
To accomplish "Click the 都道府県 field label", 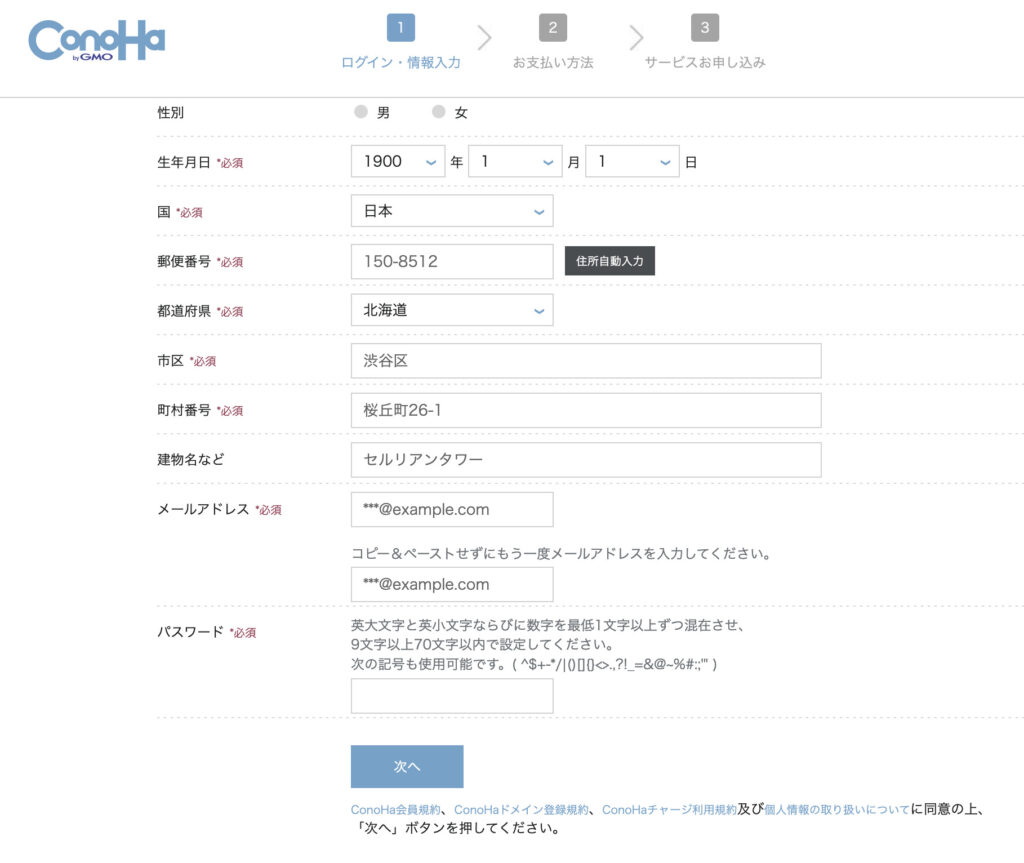I will coord(184,311).
